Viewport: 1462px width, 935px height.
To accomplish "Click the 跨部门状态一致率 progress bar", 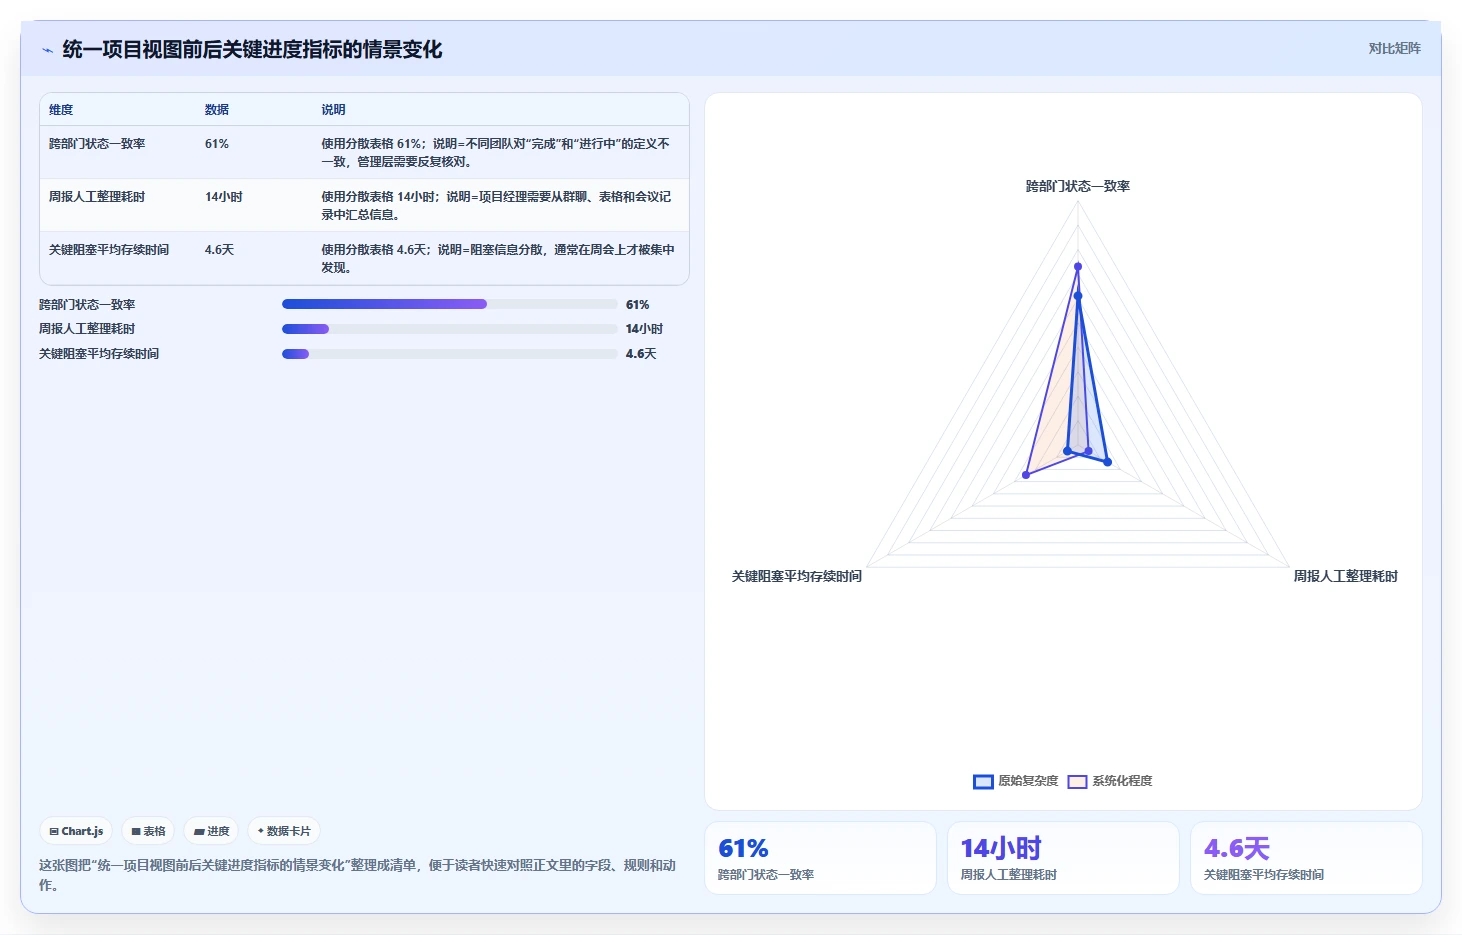I will (x=449, y=304).
